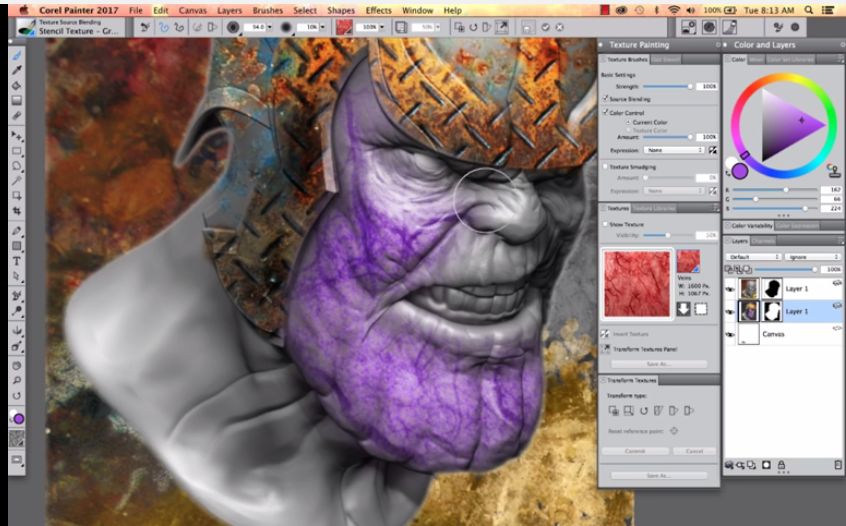Screen dimensions: 846x526
Task: Open the opacity dropdown arrow
Action: [323, 27]
